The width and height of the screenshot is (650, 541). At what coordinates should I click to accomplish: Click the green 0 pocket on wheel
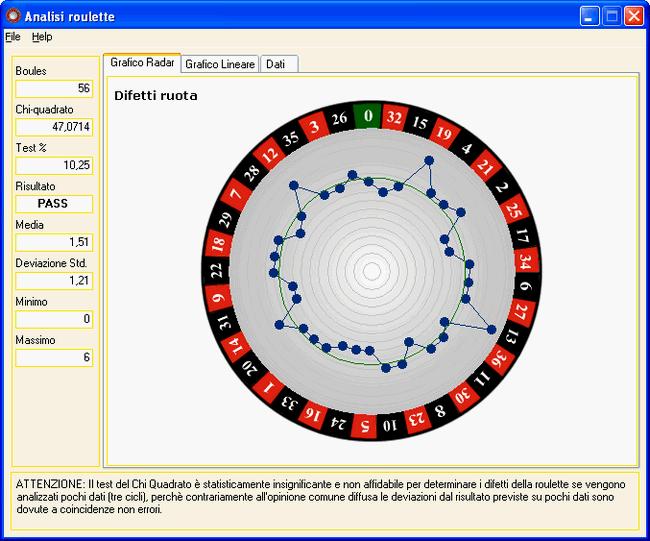click(368, 116)
